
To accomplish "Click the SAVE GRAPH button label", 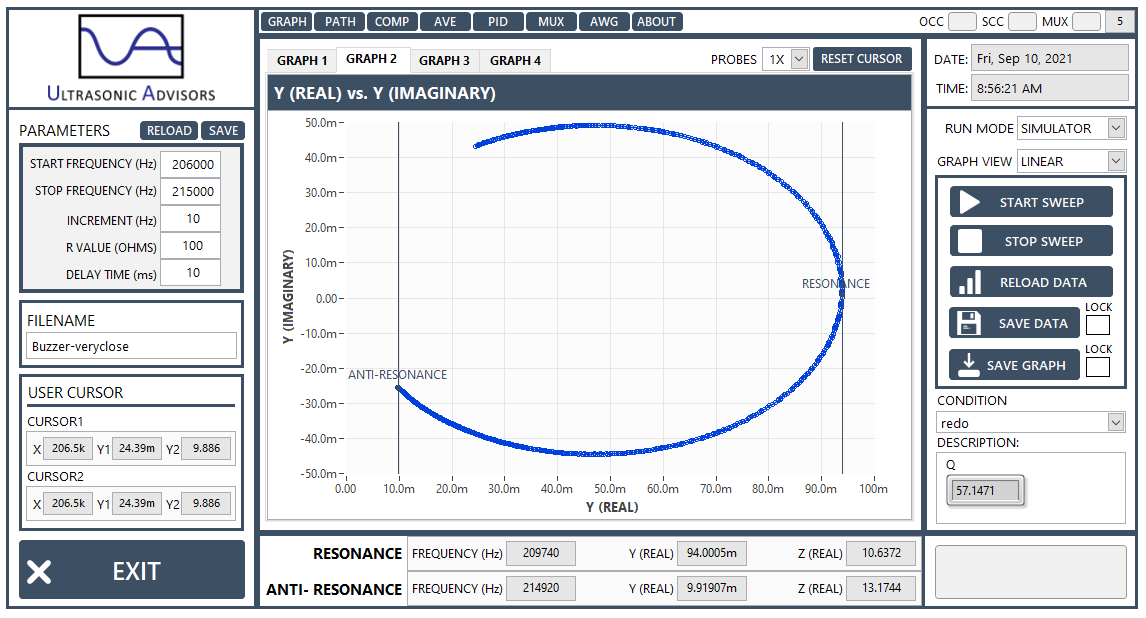I will coord(1026,365).
